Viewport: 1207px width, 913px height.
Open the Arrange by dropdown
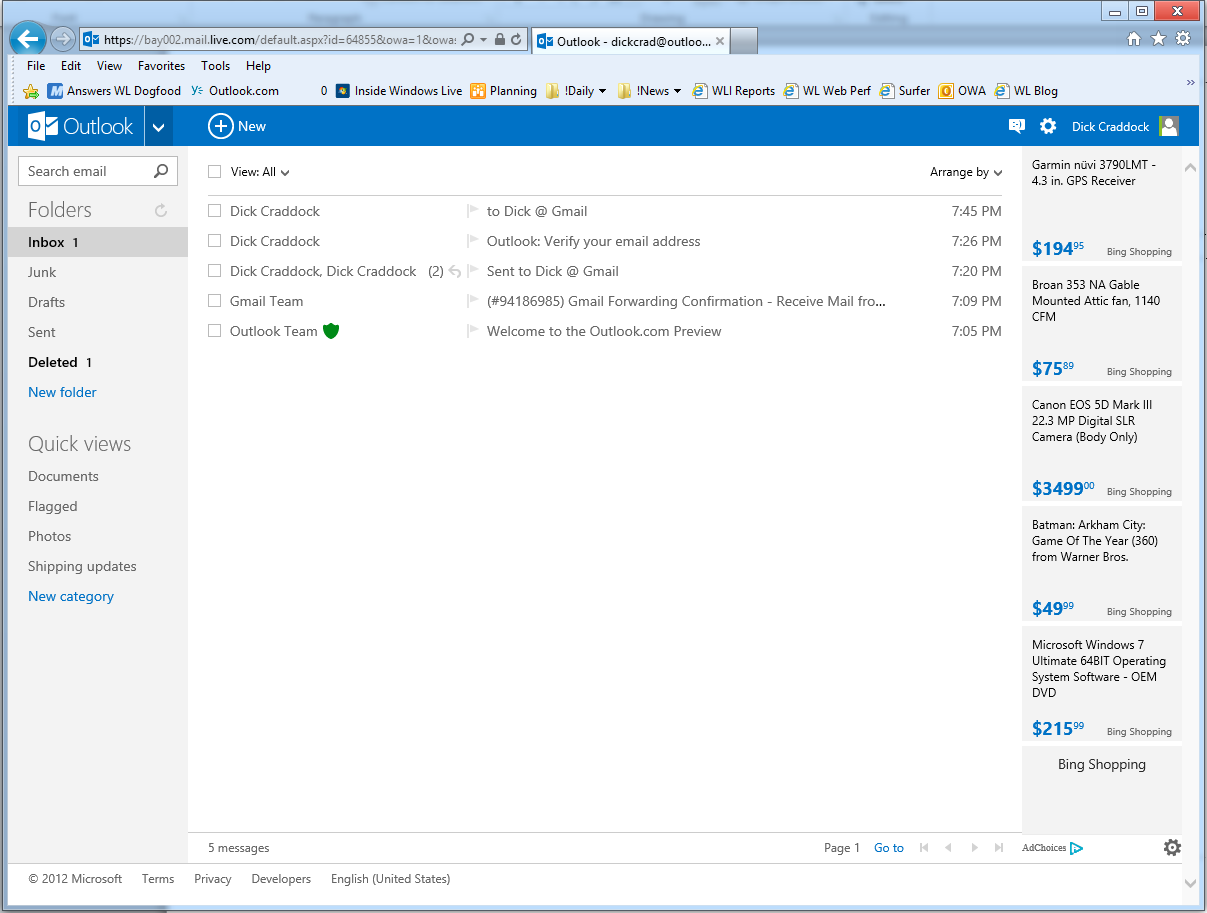coord(965,172)
